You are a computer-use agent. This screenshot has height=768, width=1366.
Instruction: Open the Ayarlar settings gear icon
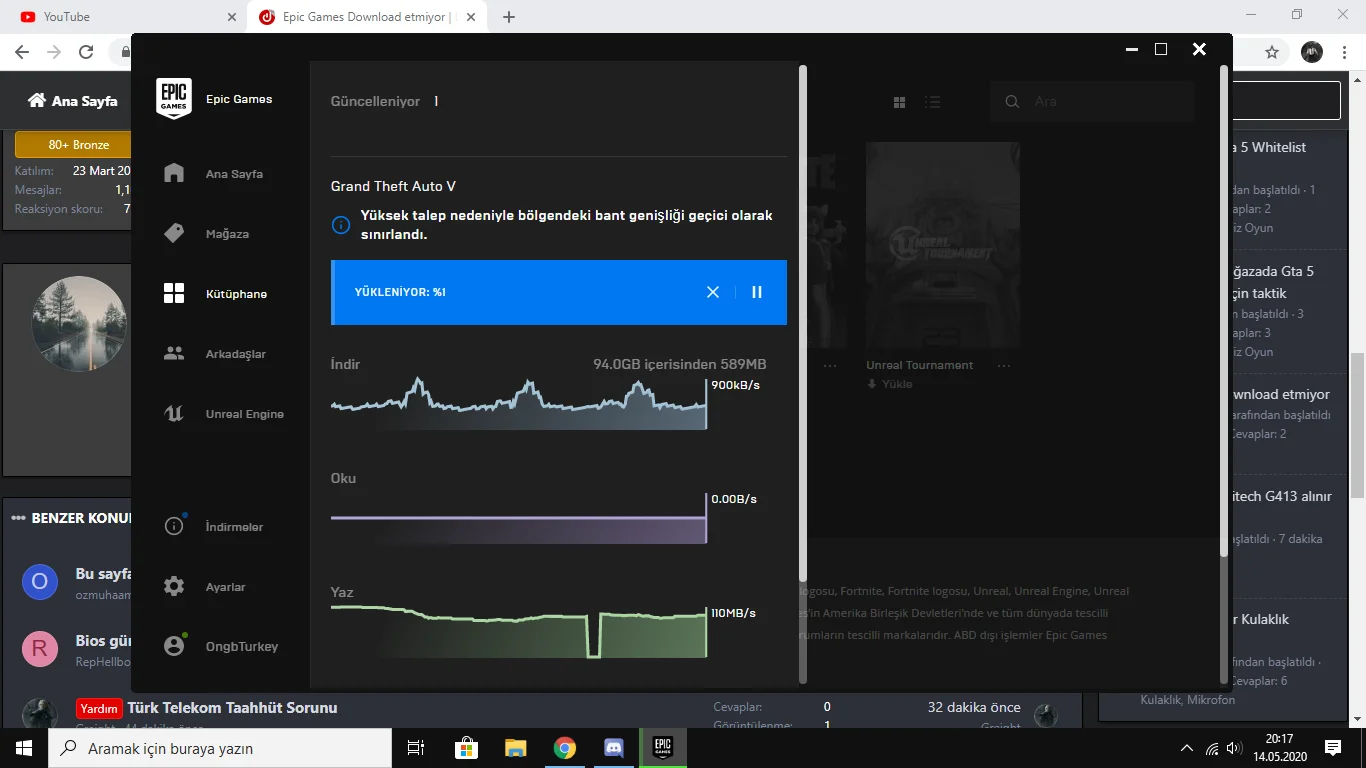174,586
